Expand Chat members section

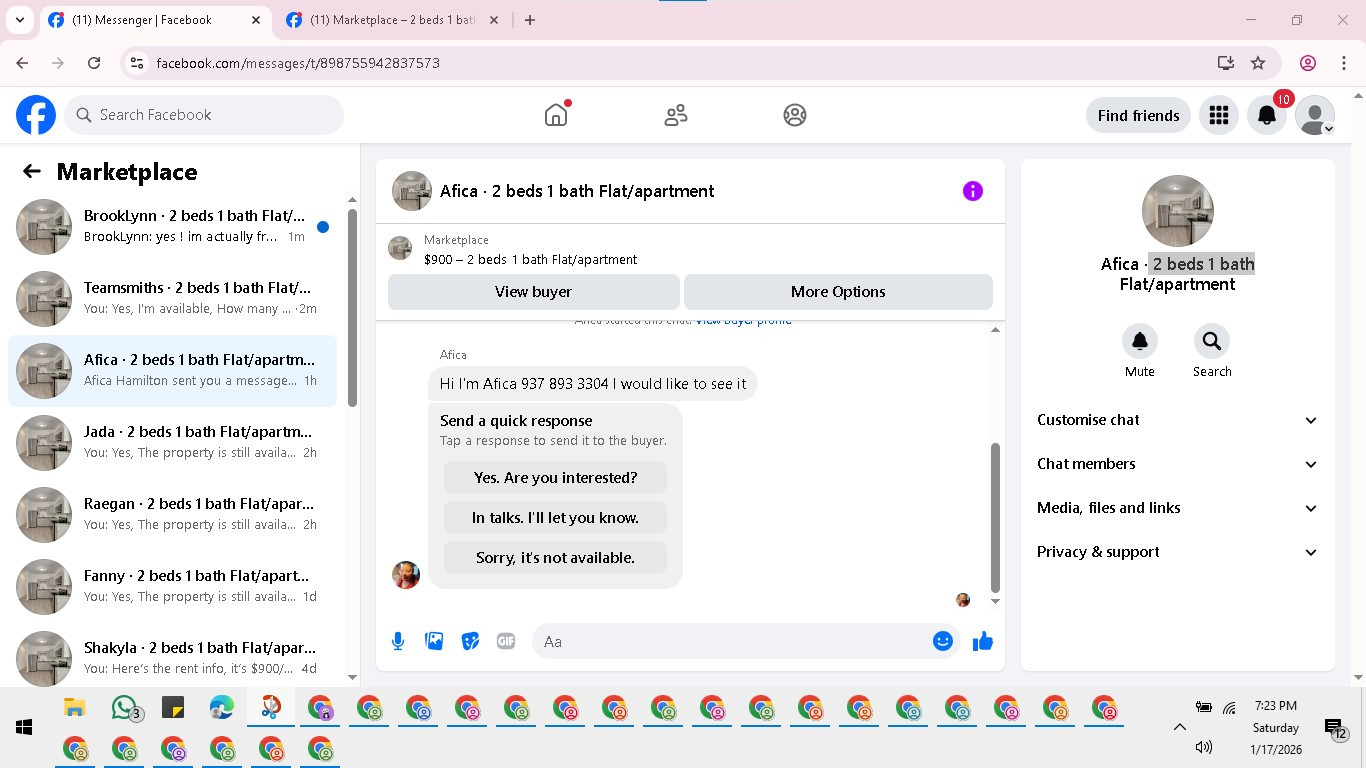(1178, 464)
